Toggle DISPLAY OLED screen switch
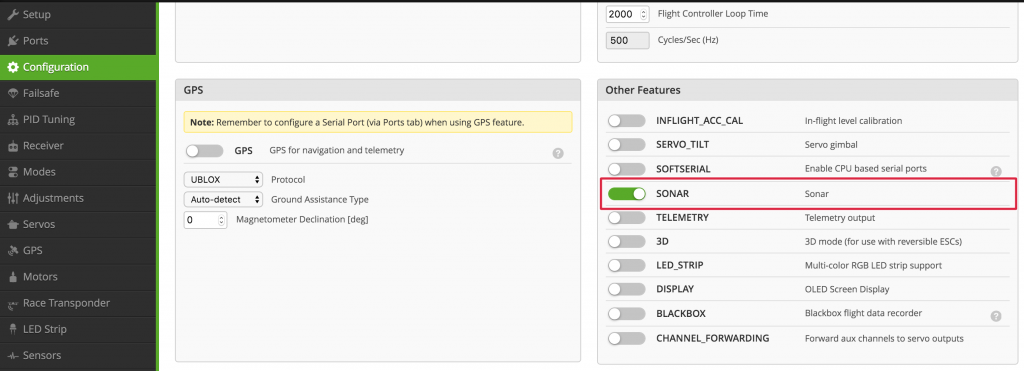This screenshot has height=371, width=1024. (626, 289)
